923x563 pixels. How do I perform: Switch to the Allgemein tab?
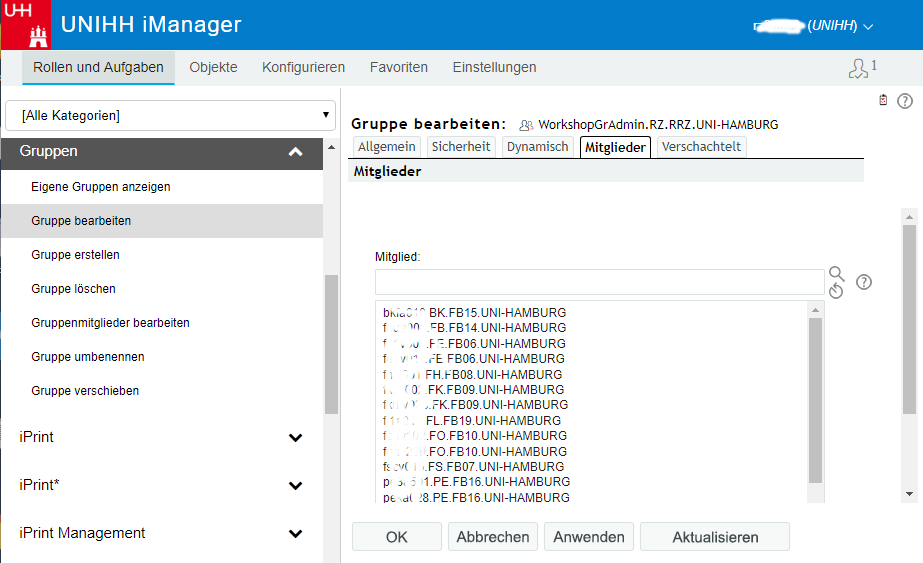coord(386,147)
